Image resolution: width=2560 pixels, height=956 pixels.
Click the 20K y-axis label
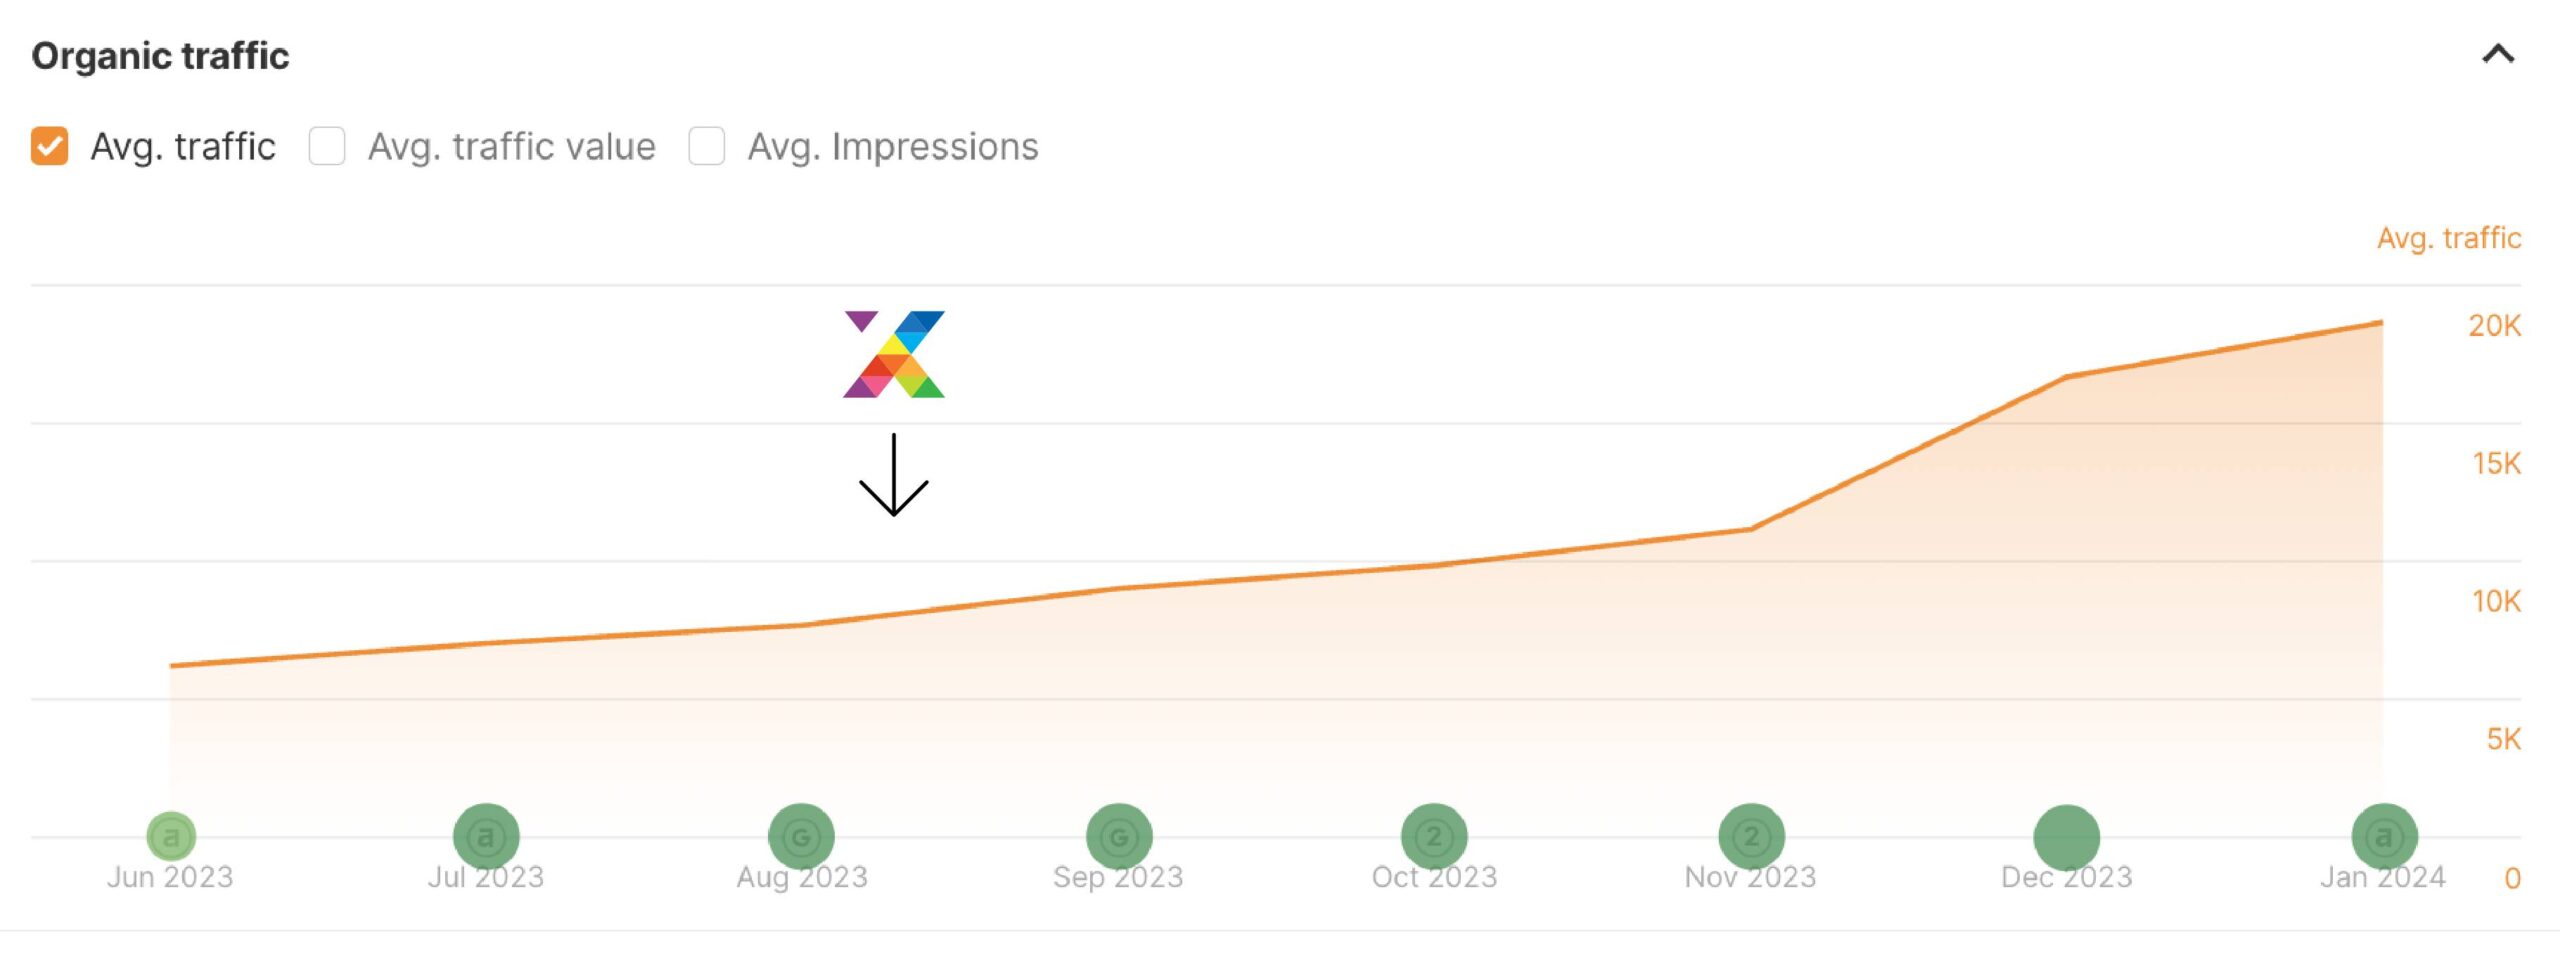[x=2494, y=326]
